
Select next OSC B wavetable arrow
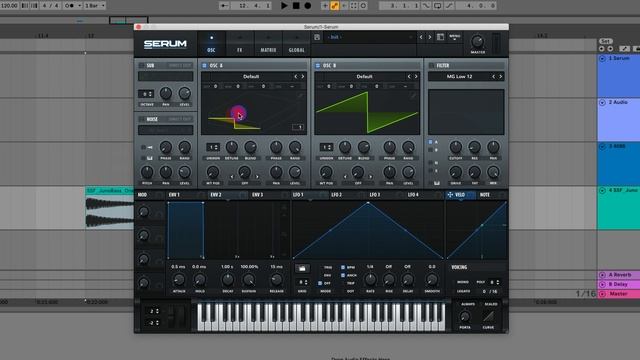click(x=416, y=76)
